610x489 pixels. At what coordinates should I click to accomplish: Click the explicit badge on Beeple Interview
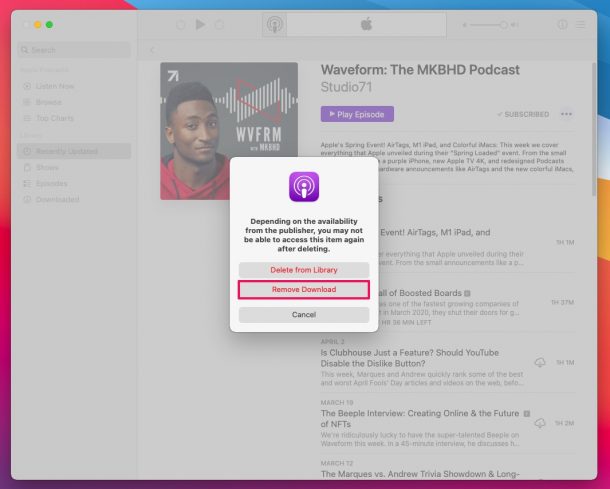[x=526, y=414]
